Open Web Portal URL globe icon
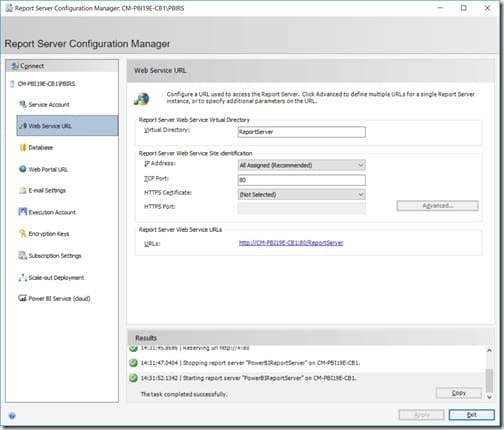The width and height of the screenshot is (504, 430). click(23, 169)
